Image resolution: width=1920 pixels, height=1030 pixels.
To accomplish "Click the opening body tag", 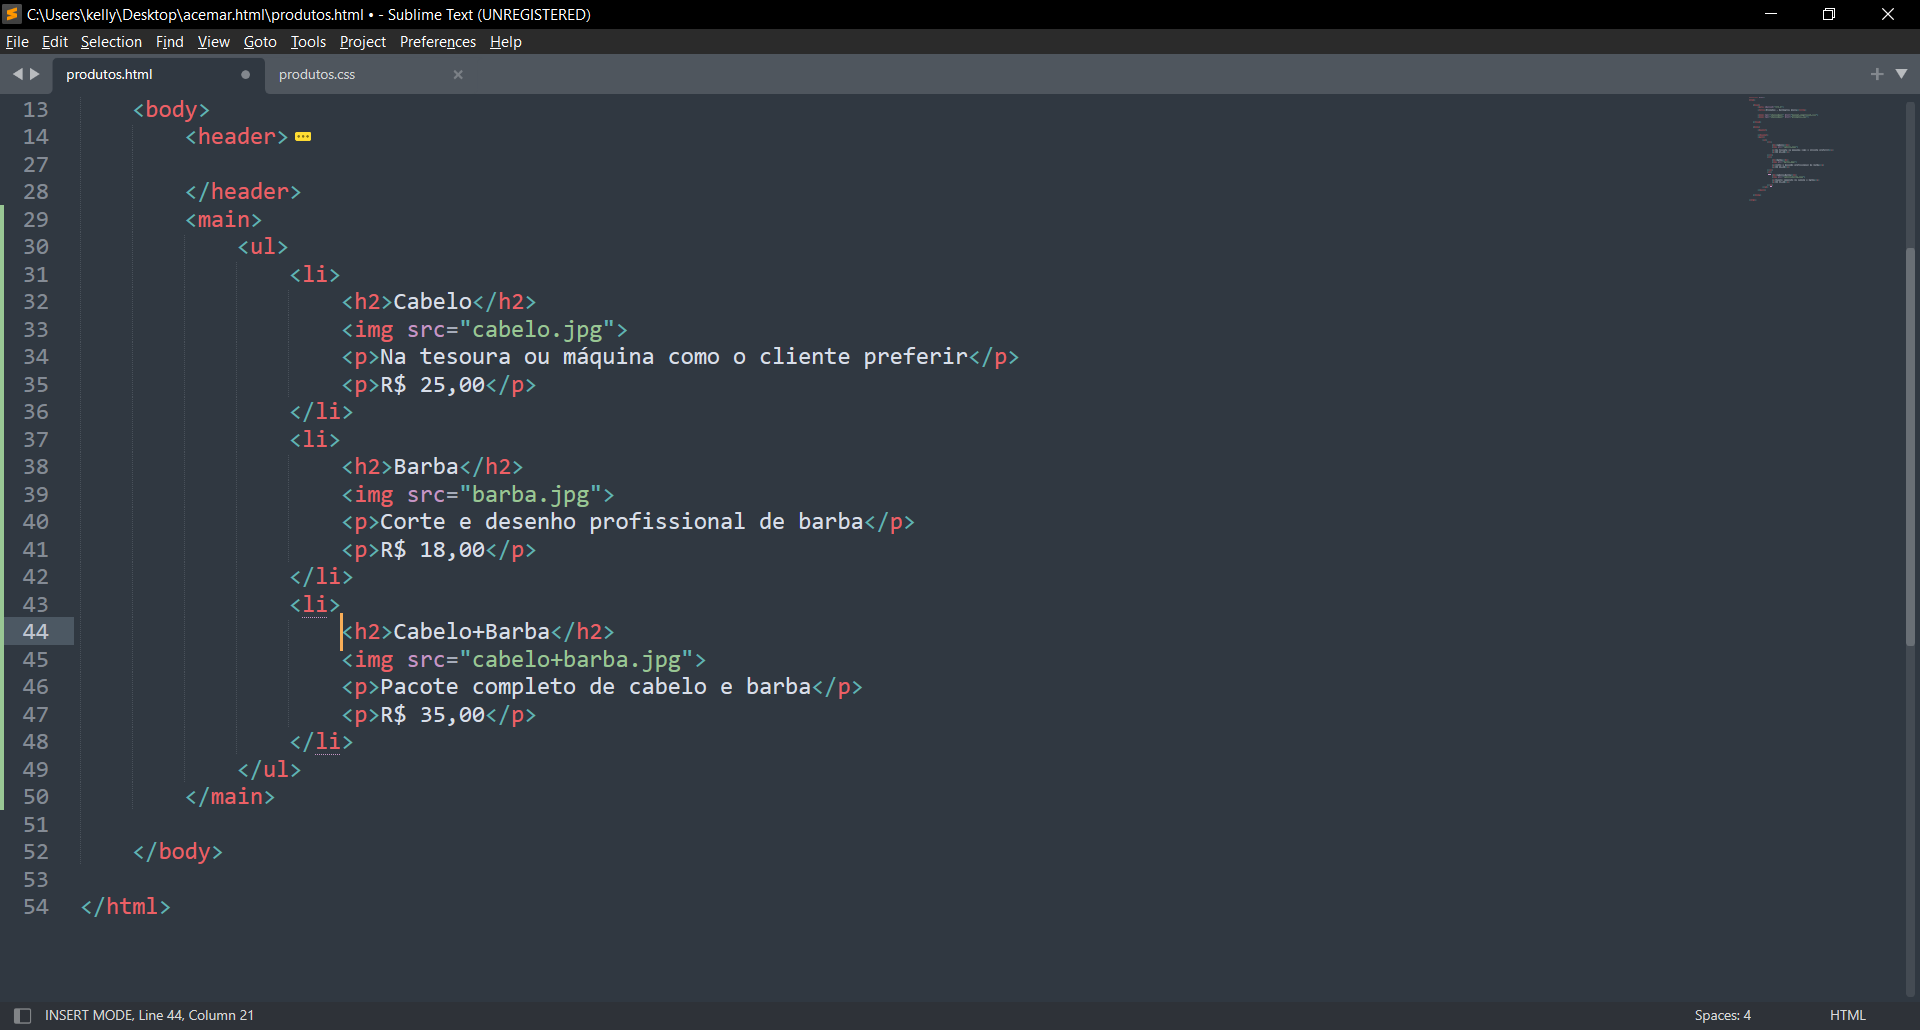I will click(x=171, y=110).
